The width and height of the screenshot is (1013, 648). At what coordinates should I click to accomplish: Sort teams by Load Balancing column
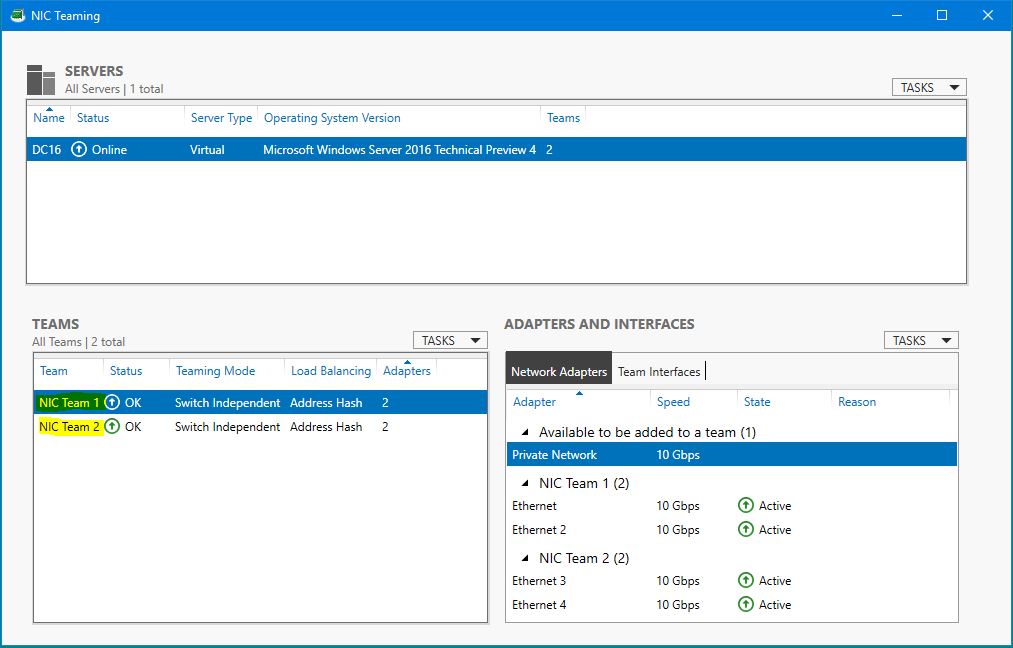[331, 371]
